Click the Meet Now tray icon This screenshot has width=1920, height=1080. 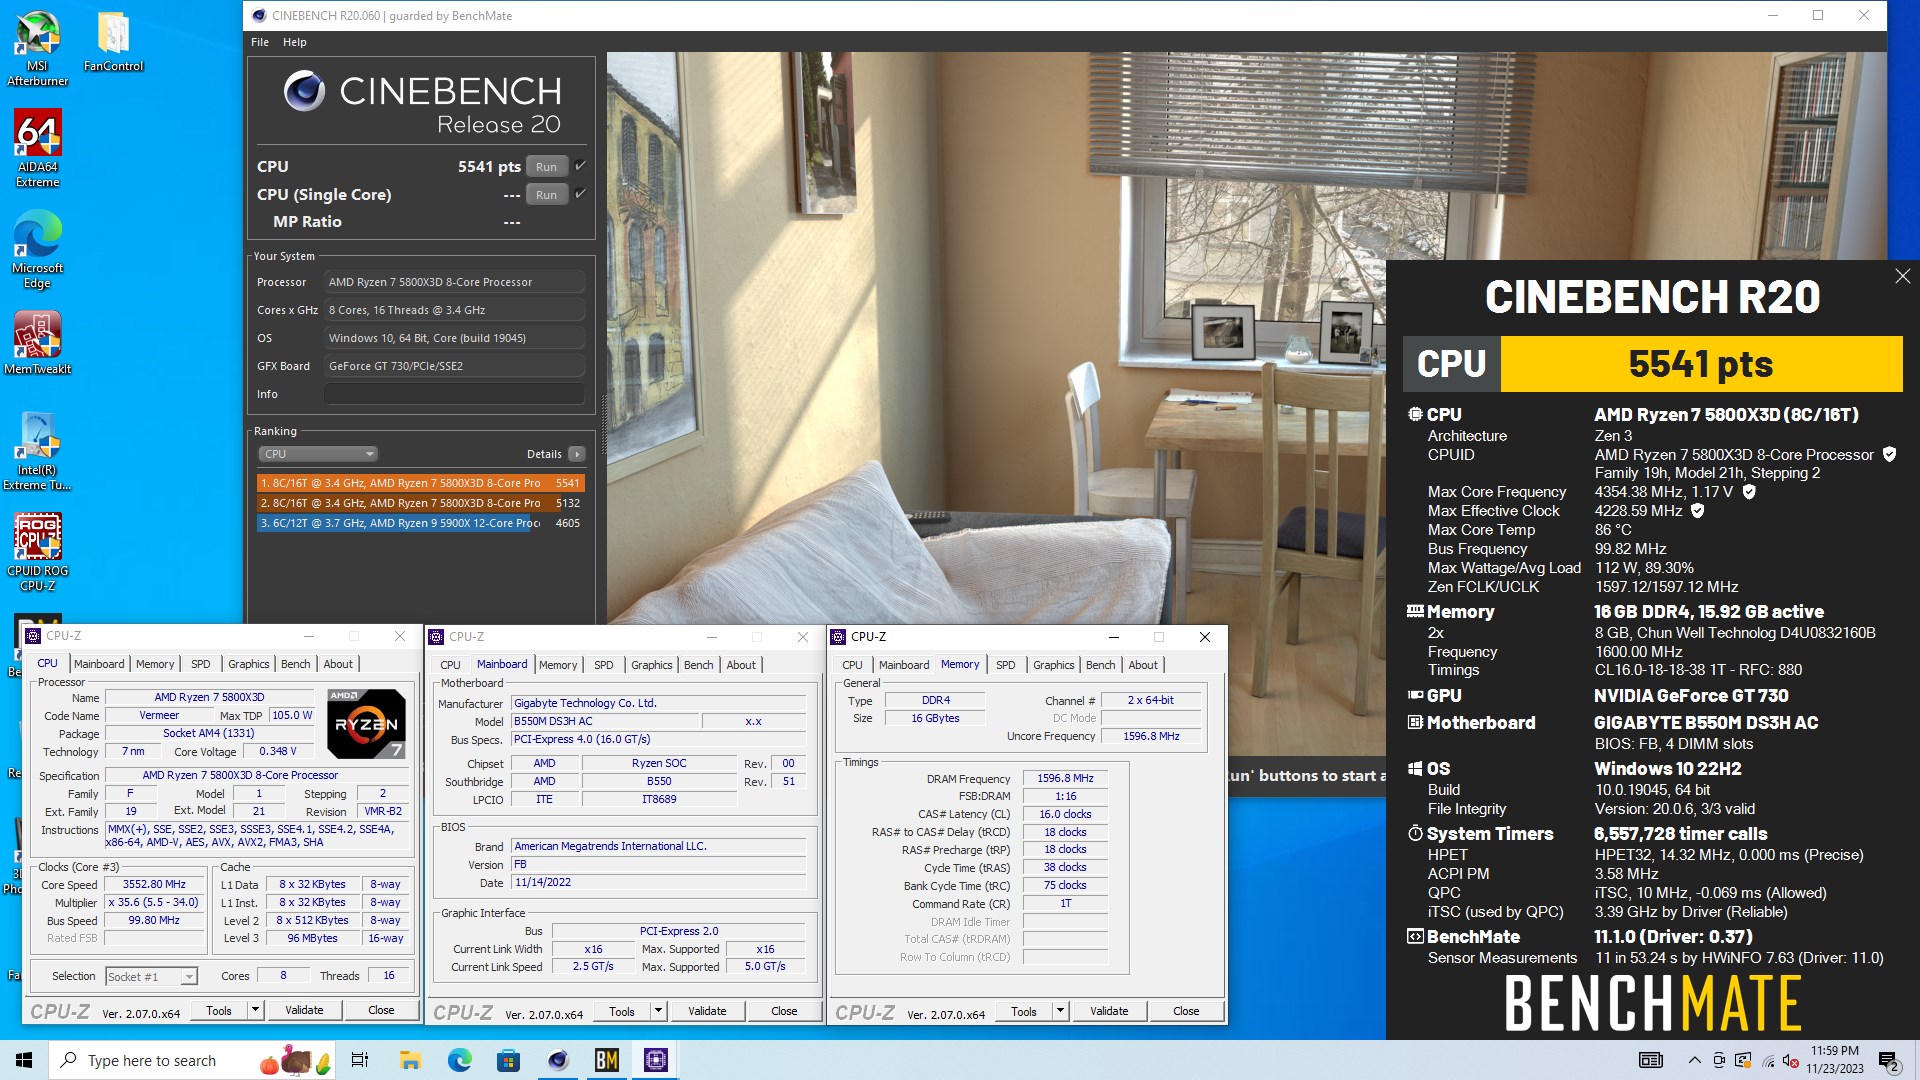(1719, 1060)
